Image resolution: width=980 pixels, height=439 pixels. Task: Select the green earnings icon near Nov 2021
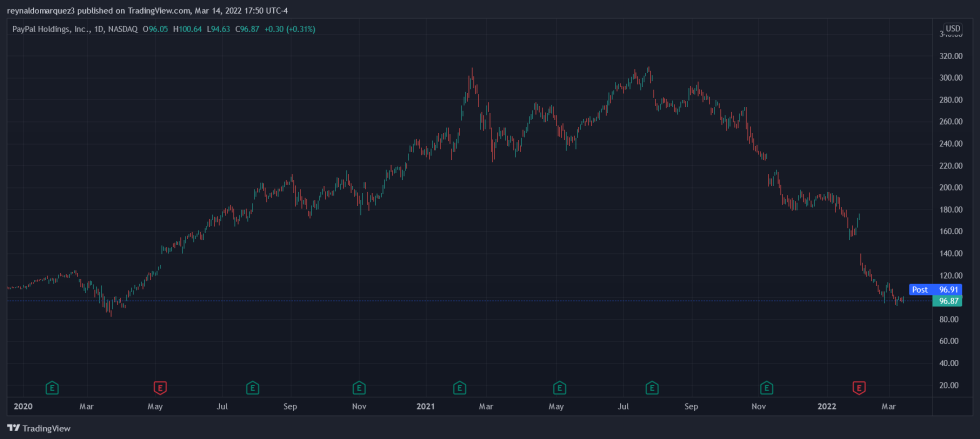766,386
